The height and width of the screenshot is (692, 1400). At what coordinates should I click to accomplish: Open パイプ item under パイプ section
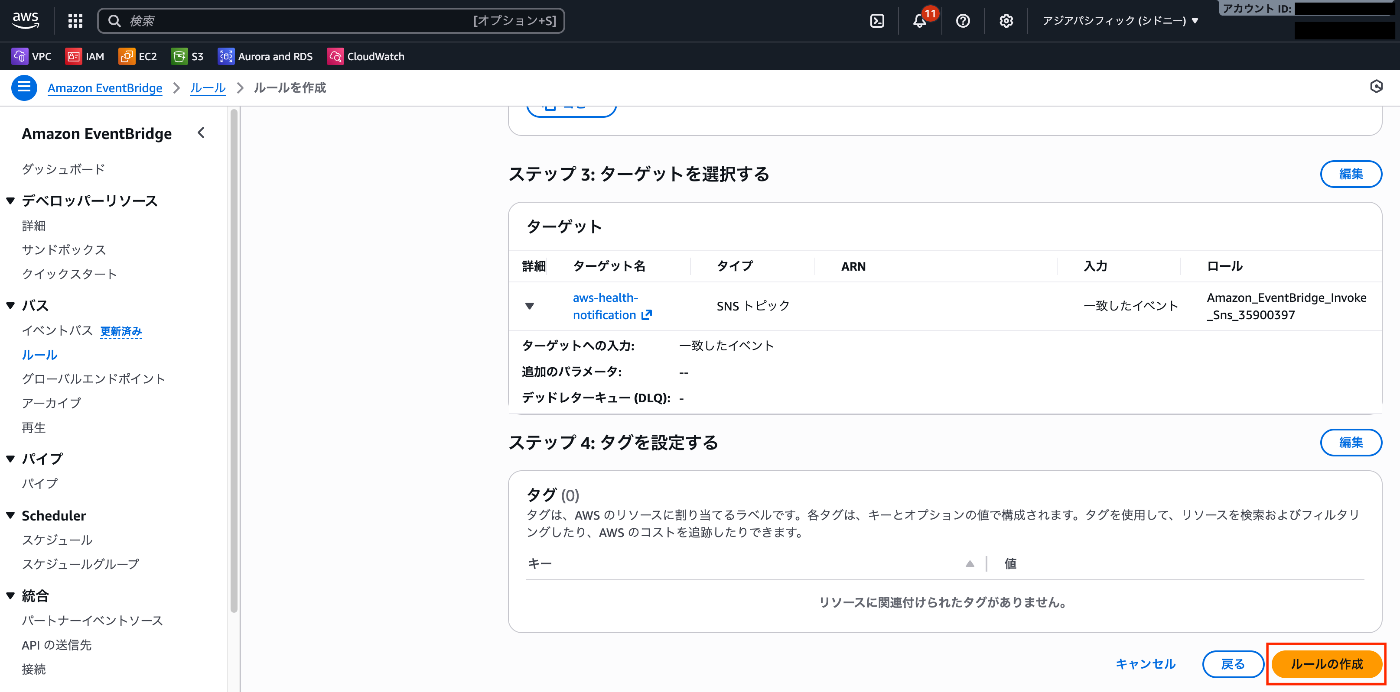click(40, 484)
